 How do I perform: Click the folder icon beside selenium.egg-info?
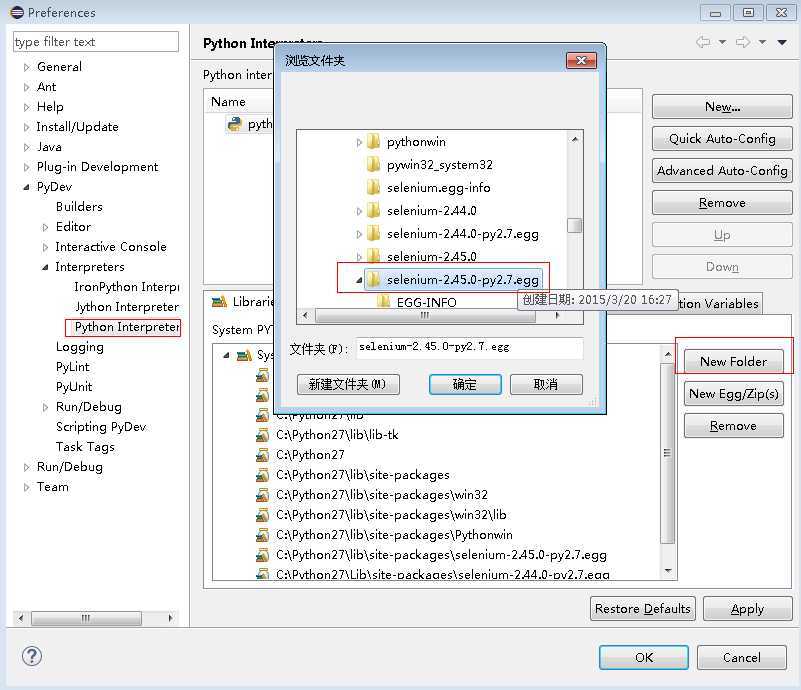(x=373, y=187)
